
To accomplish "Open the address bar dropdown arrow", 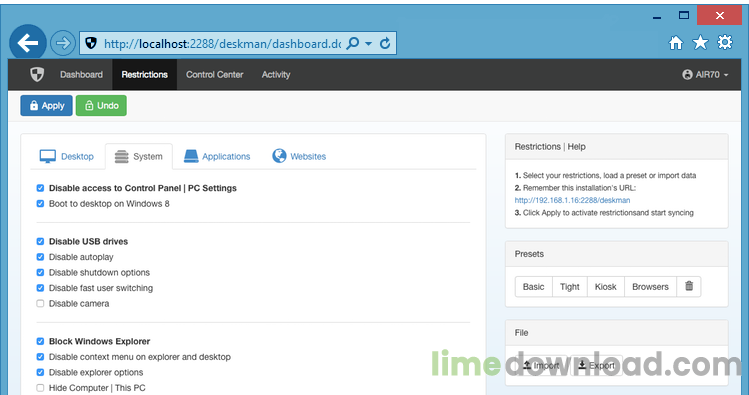I will click(x=368, y=43).
